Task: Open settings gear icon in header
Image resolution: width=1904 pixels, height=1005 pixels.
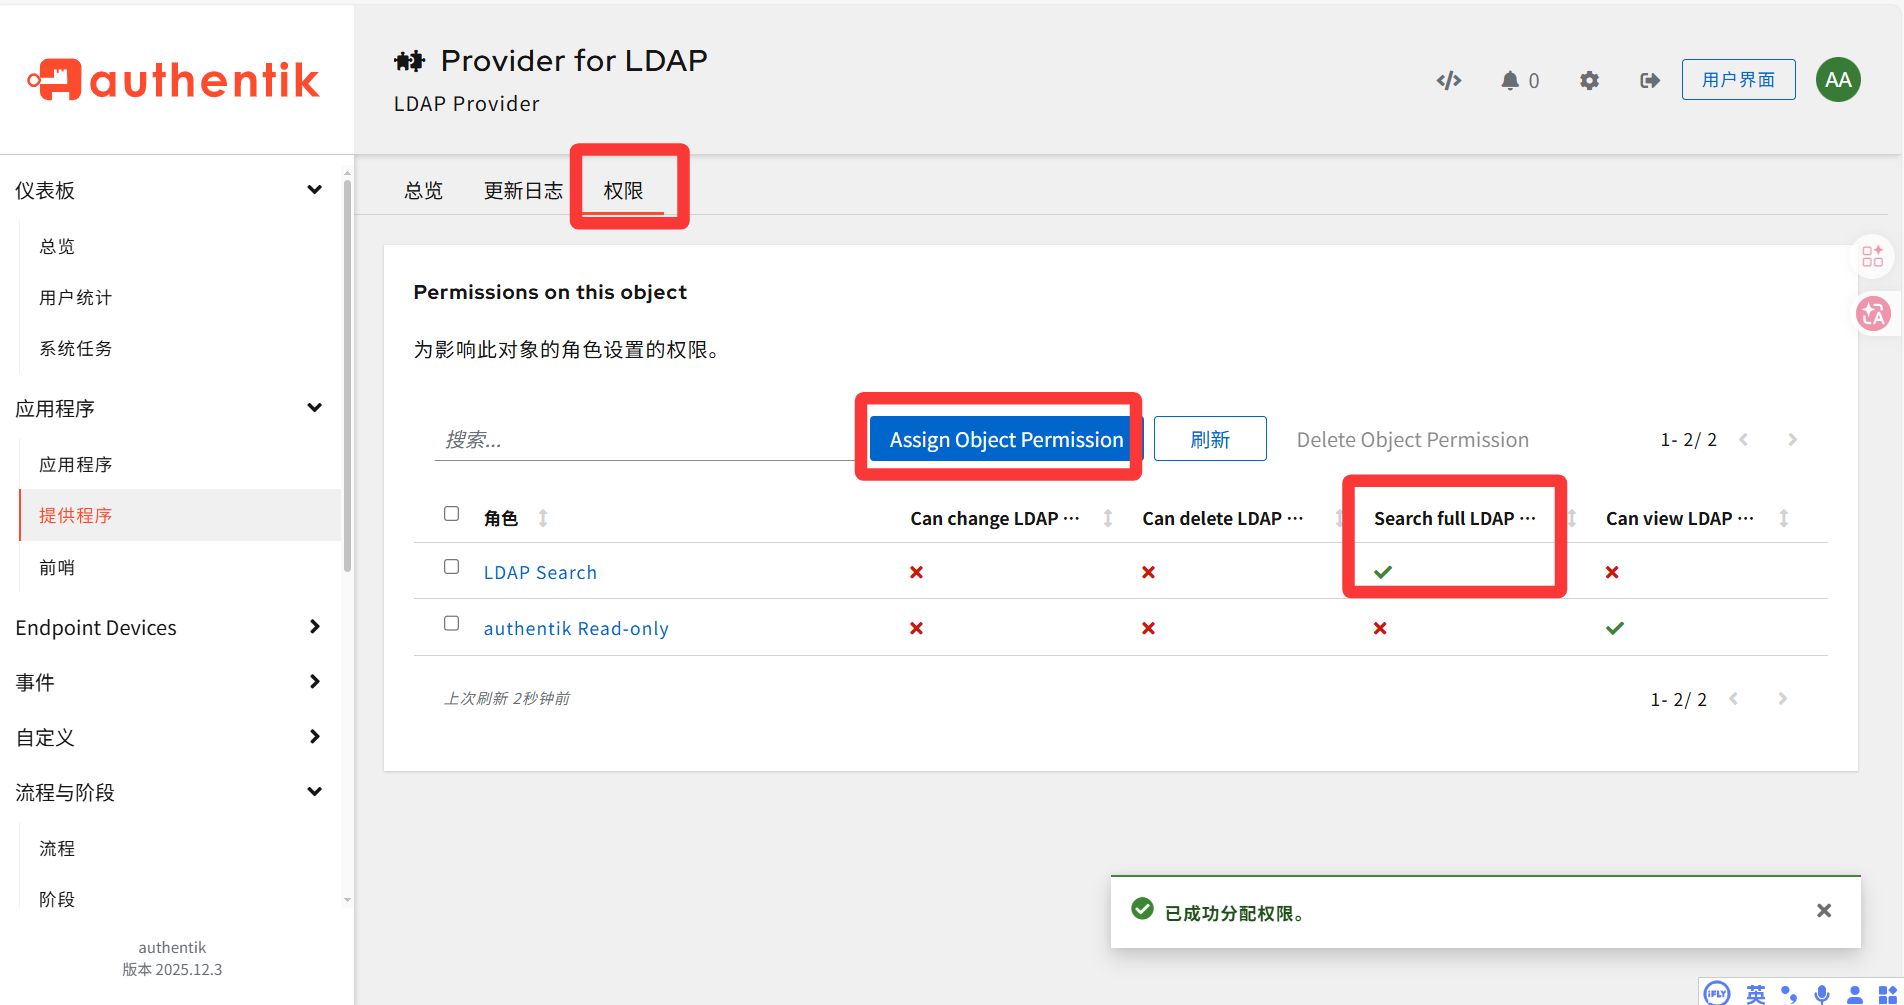Action: [1589, 80]
